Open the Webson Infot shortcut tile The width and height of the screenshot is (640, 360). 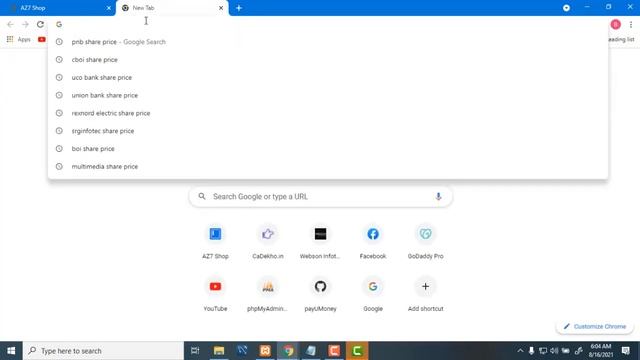(320, 242)
